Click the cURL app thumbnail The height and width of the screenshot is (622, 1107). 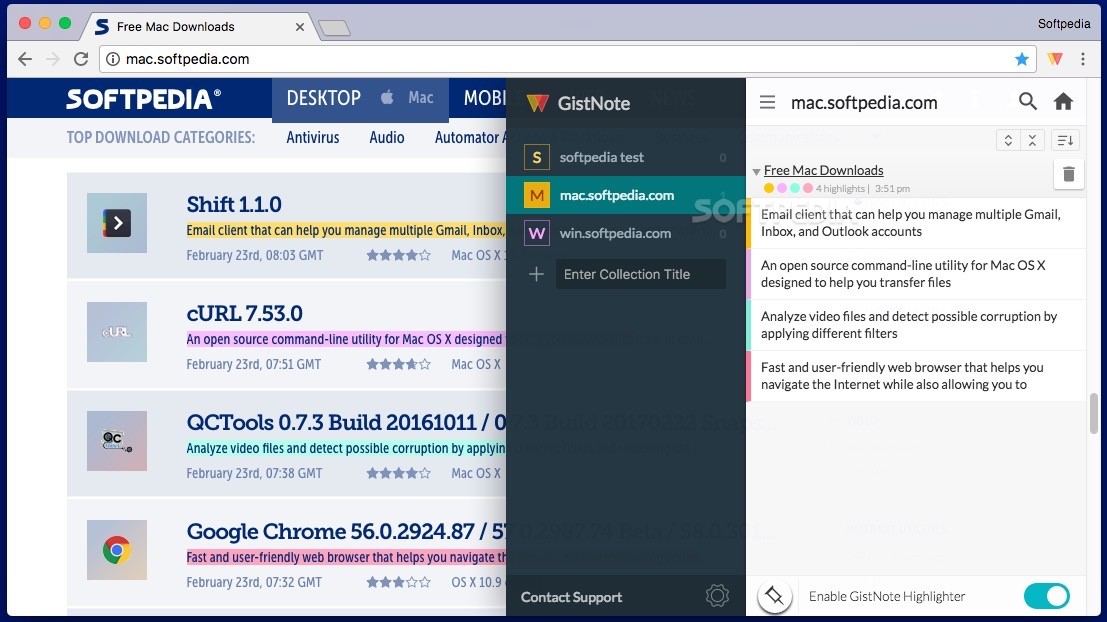[x=117, y=332]
